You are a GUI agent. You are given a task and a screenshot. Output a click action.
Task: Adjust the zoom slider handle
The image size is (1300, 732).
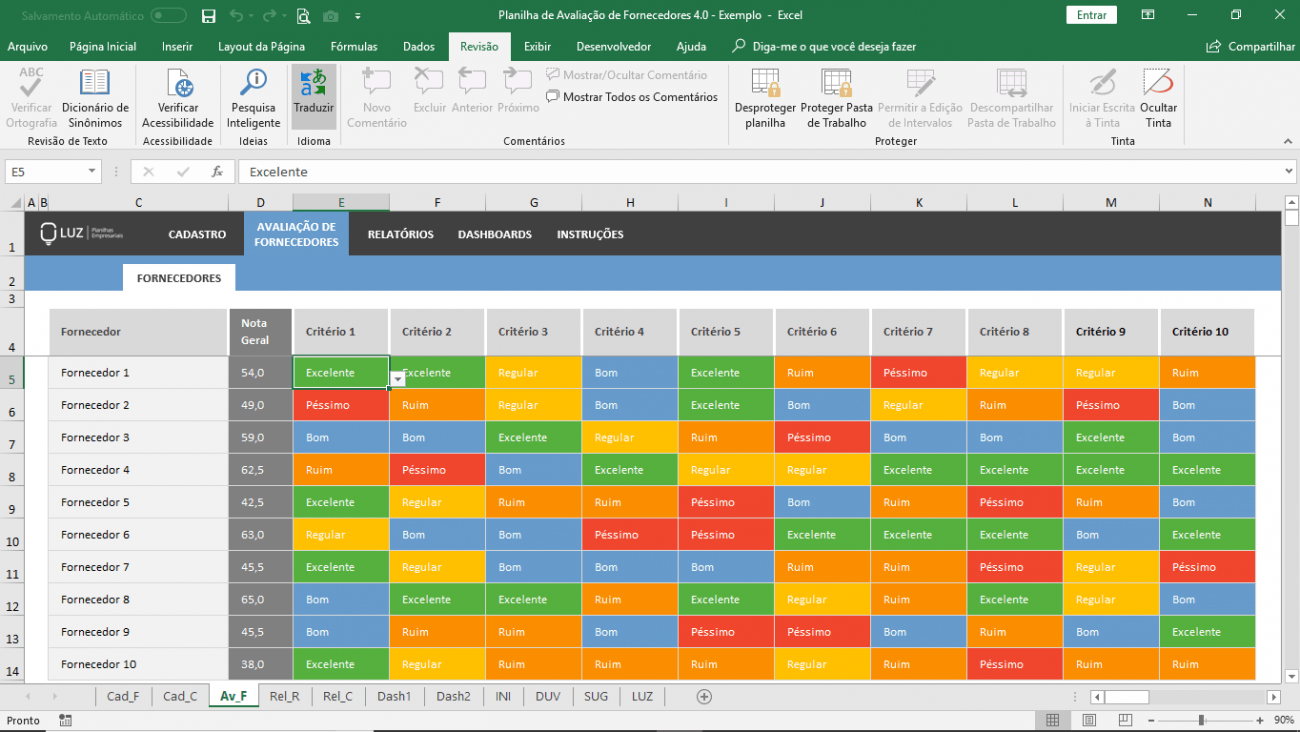pyautogui.click(x=1201, y=720)
